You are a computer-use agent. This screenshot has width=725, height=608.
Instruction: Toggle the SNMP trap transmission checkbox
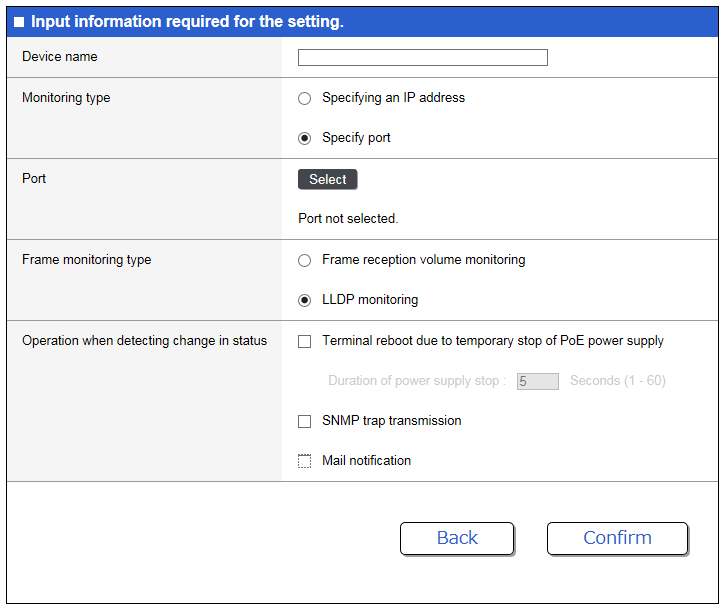click(305, 421)
